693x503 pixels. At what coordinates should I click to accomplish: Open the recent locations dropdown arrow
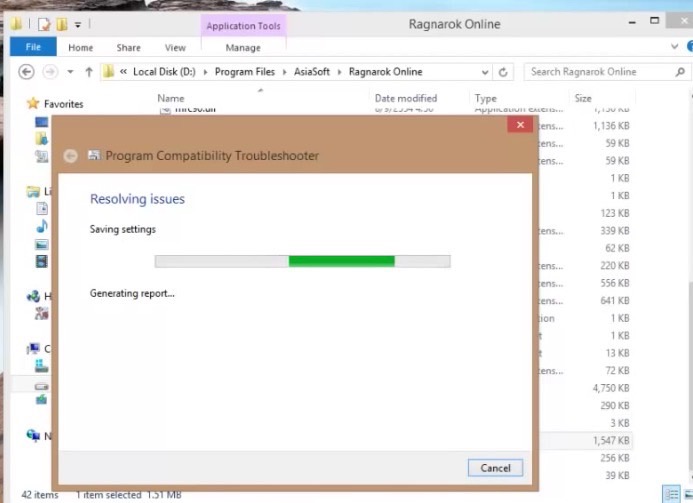pos(70,72)
